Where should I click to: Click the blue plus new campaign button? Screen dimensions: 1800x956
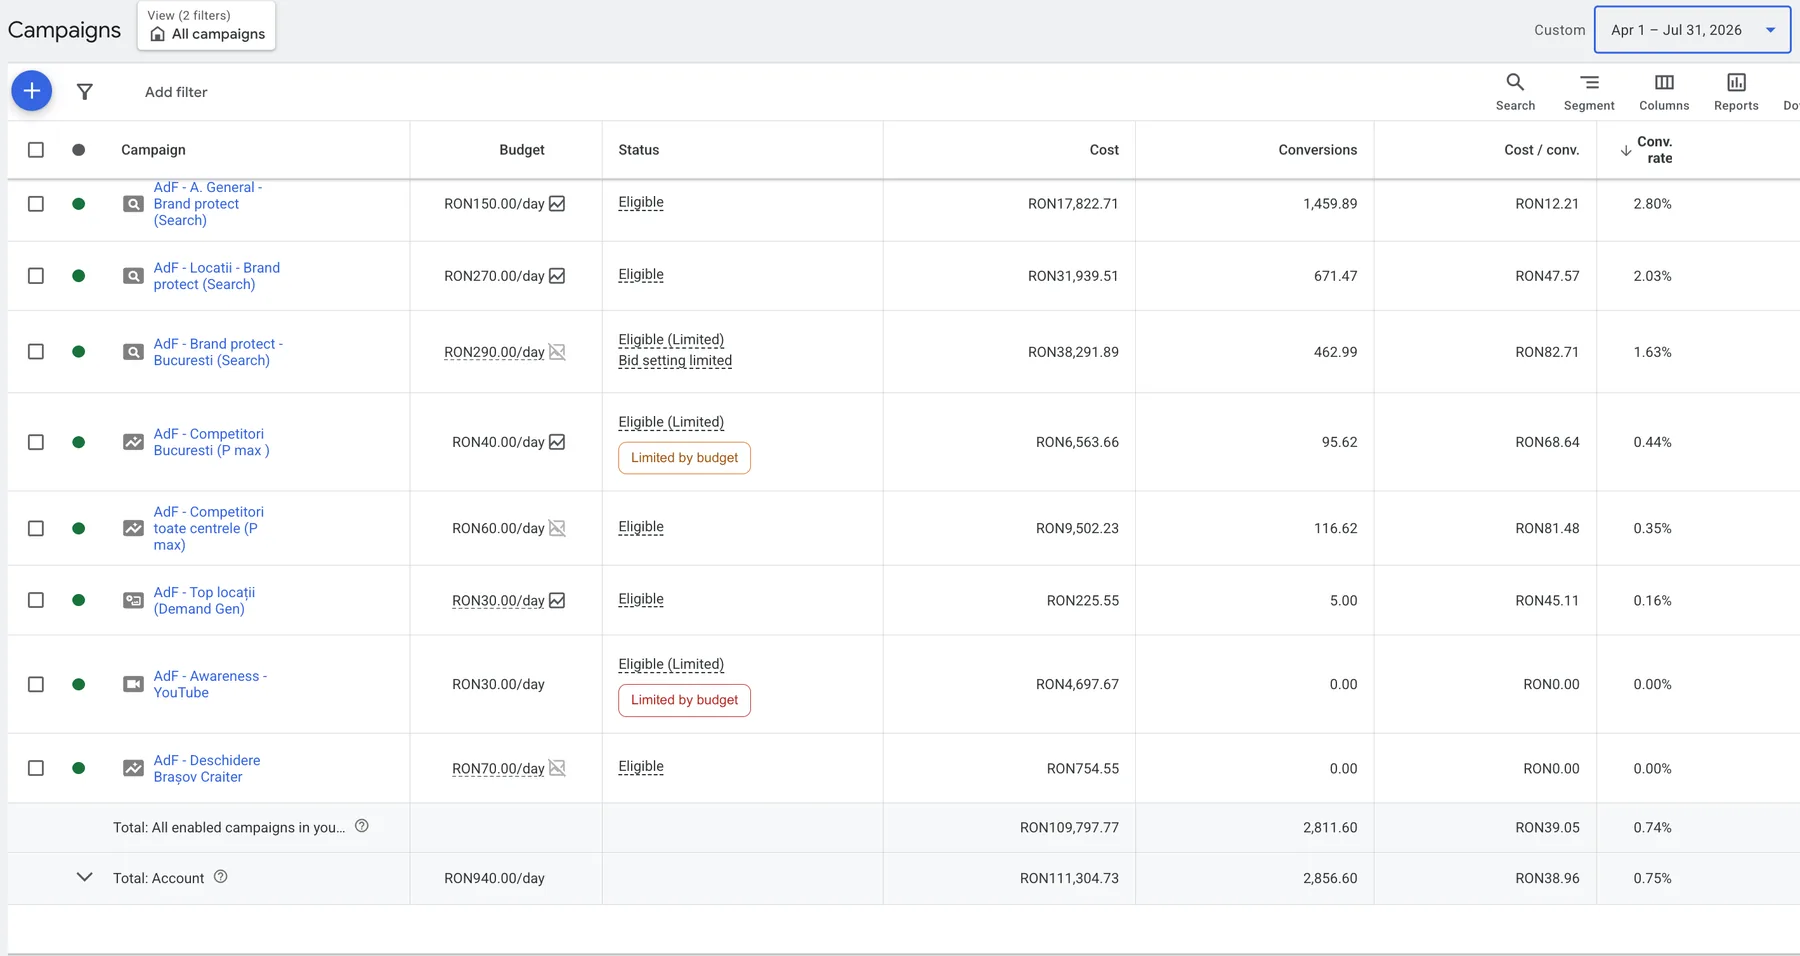[x=32, y=91]
